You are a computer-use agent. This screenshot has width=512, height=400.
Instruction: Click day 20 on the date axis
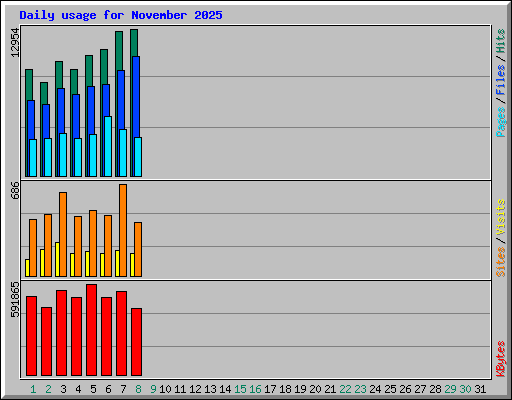[315, 389]
